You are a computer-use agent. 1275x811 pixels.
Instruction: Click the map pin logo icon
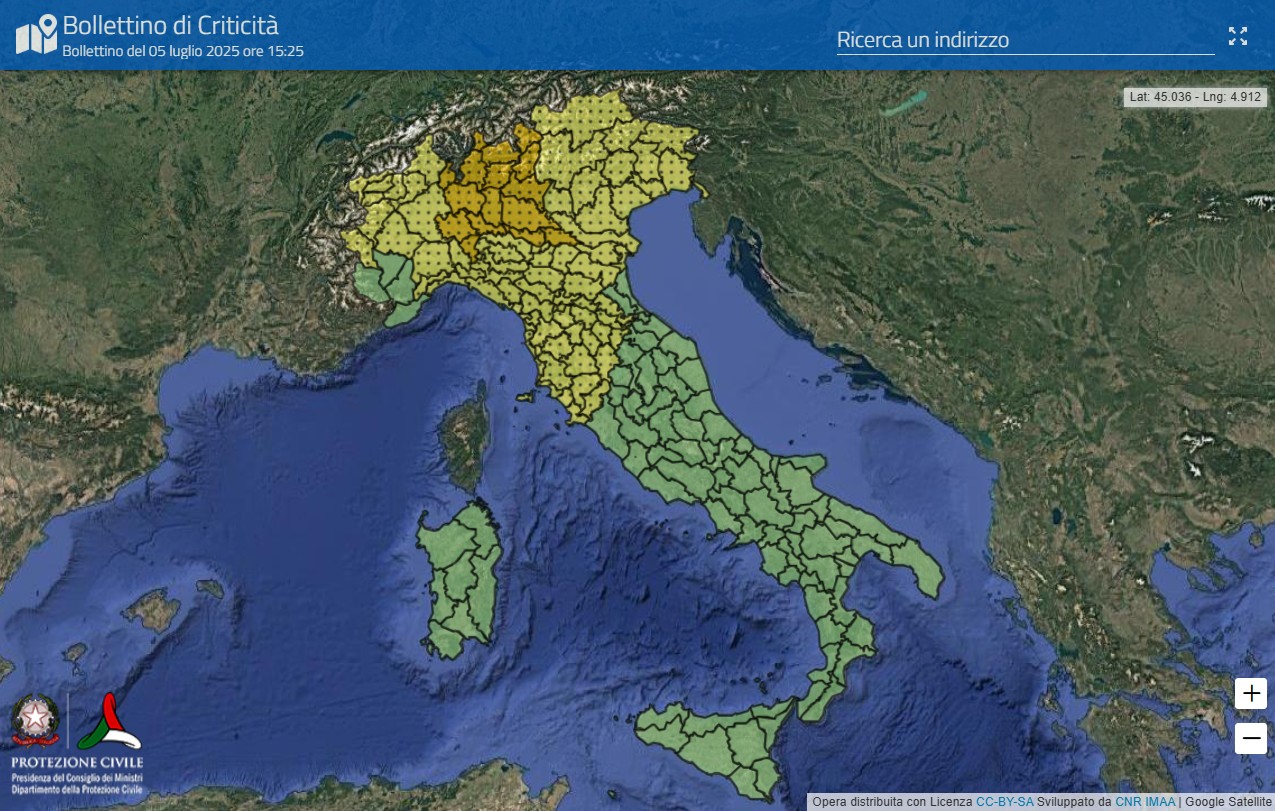(36, 35)
